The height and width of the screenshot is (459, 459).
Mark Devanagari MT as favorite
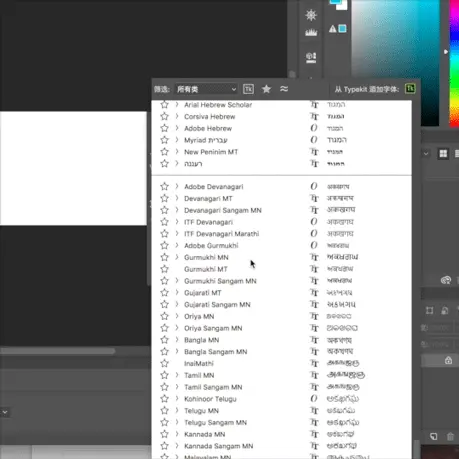164,198
